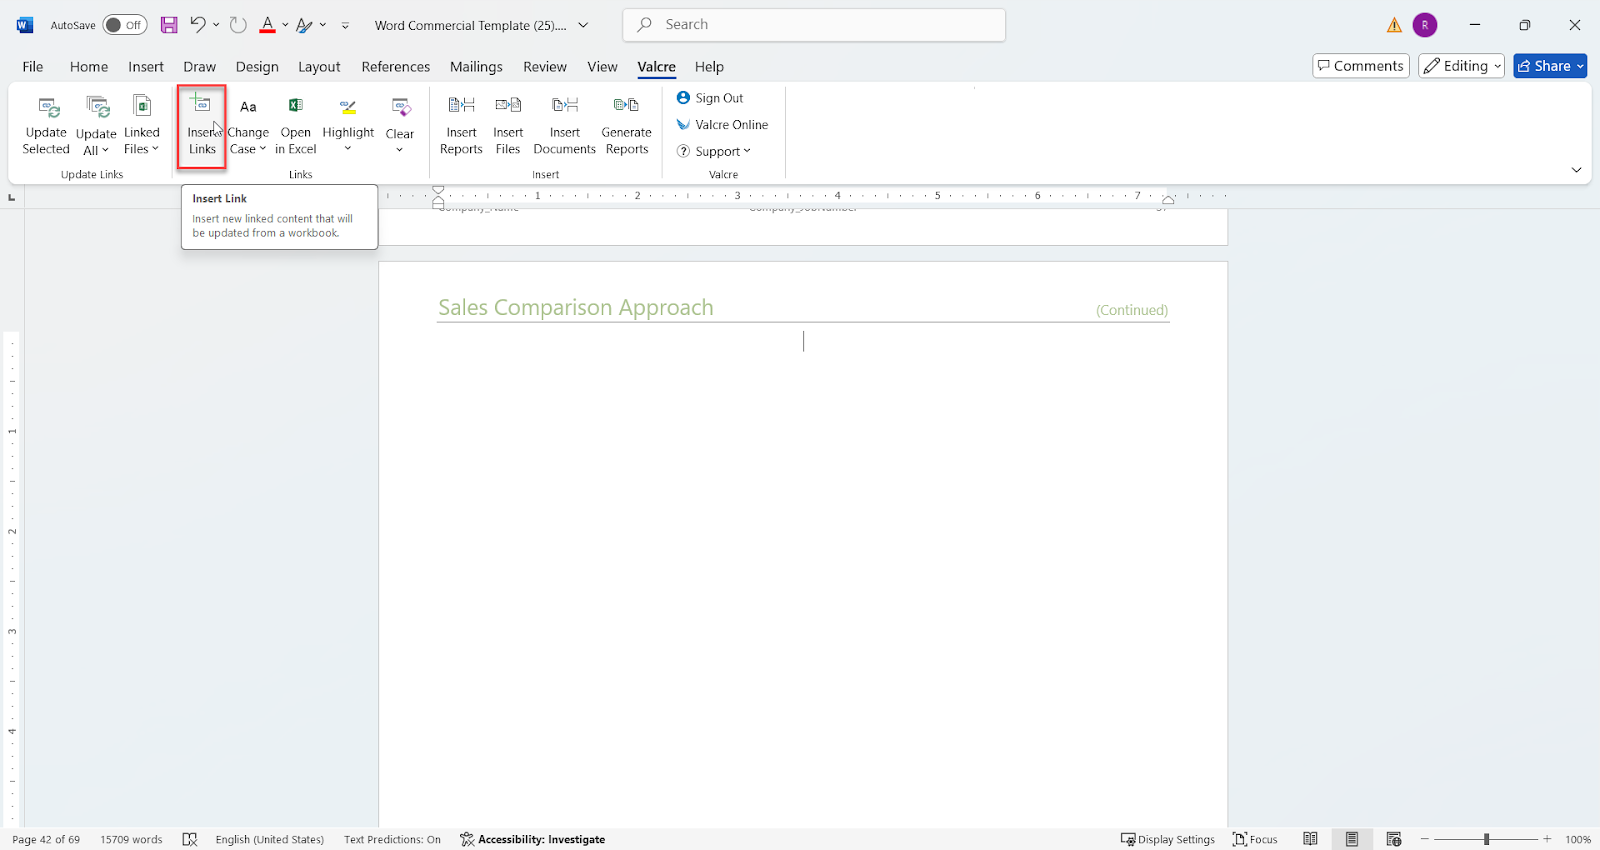Open the Comments pane button
1600x850 pixels.
1361,66
